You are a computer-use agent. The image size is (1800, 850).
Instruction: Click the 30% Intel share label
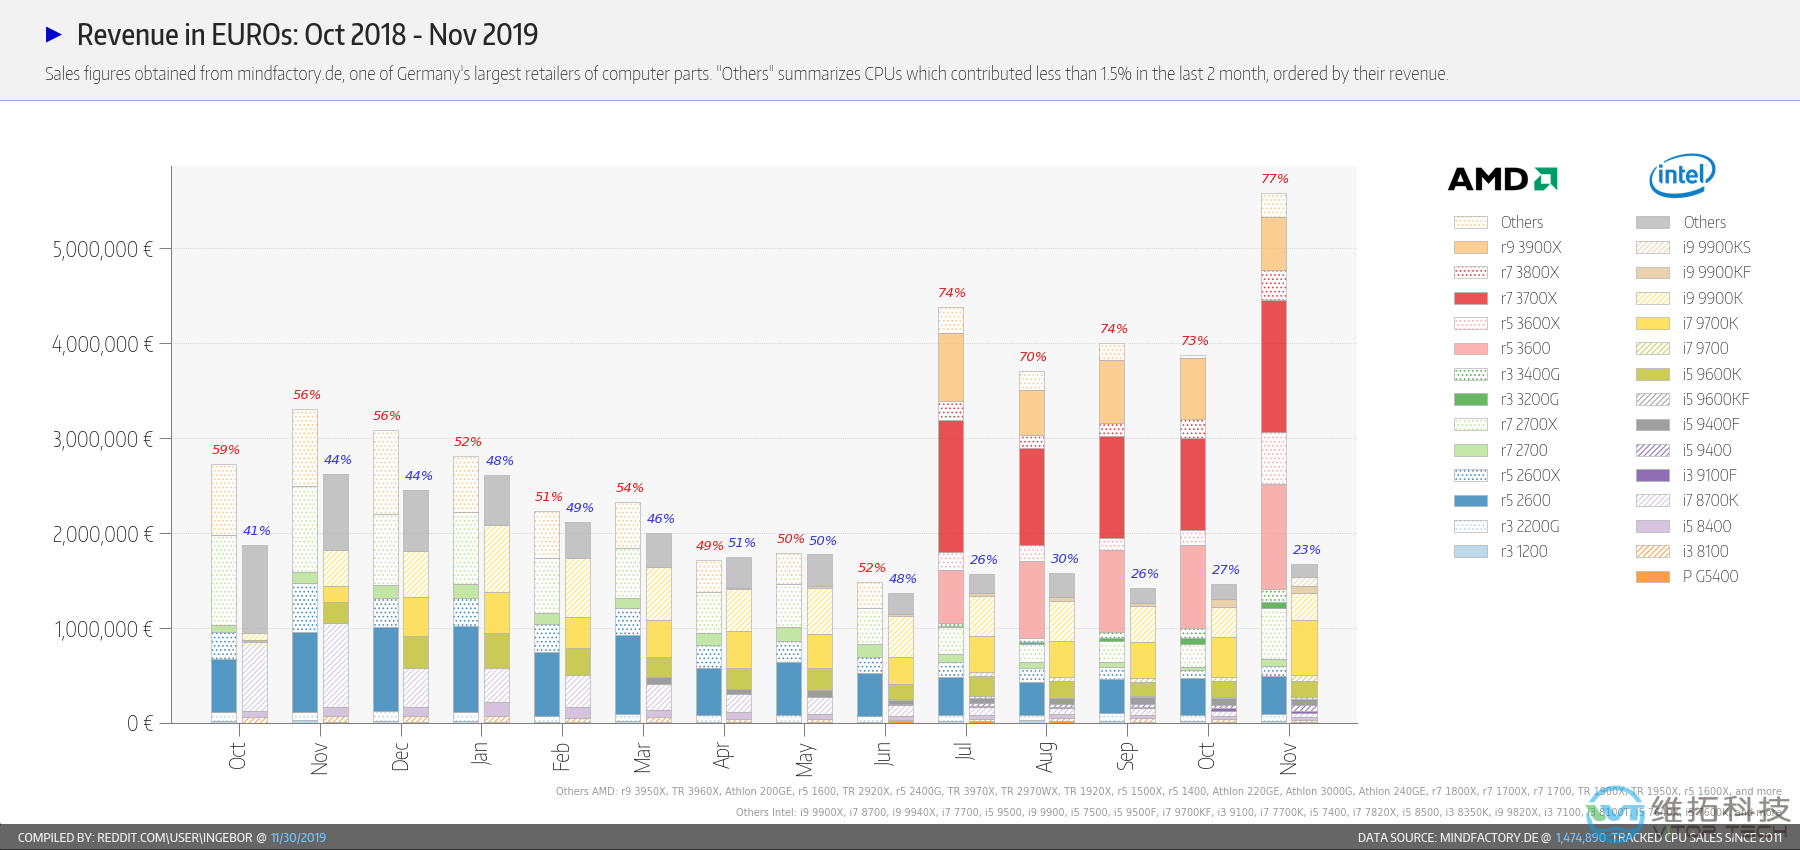pyautogui.click(x=1064, y=559)
